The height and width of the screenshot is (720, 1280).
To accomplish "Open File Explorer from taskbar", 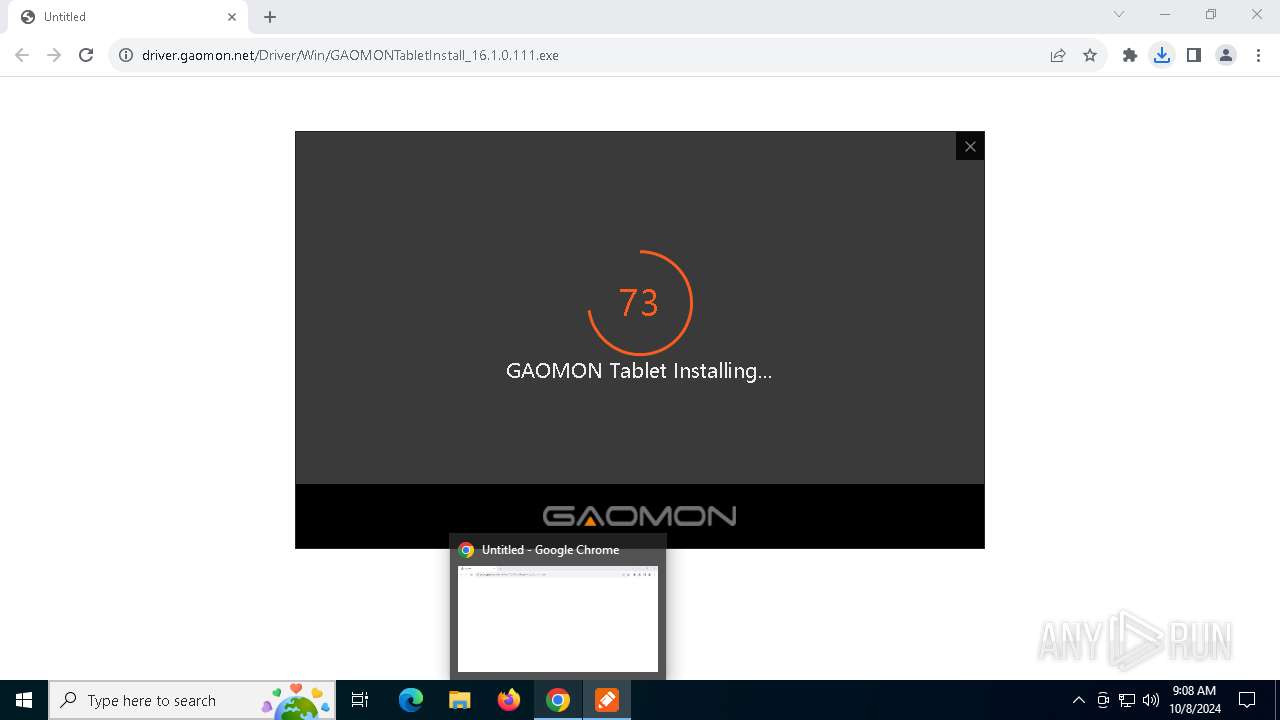I will [x=460, y=700].
